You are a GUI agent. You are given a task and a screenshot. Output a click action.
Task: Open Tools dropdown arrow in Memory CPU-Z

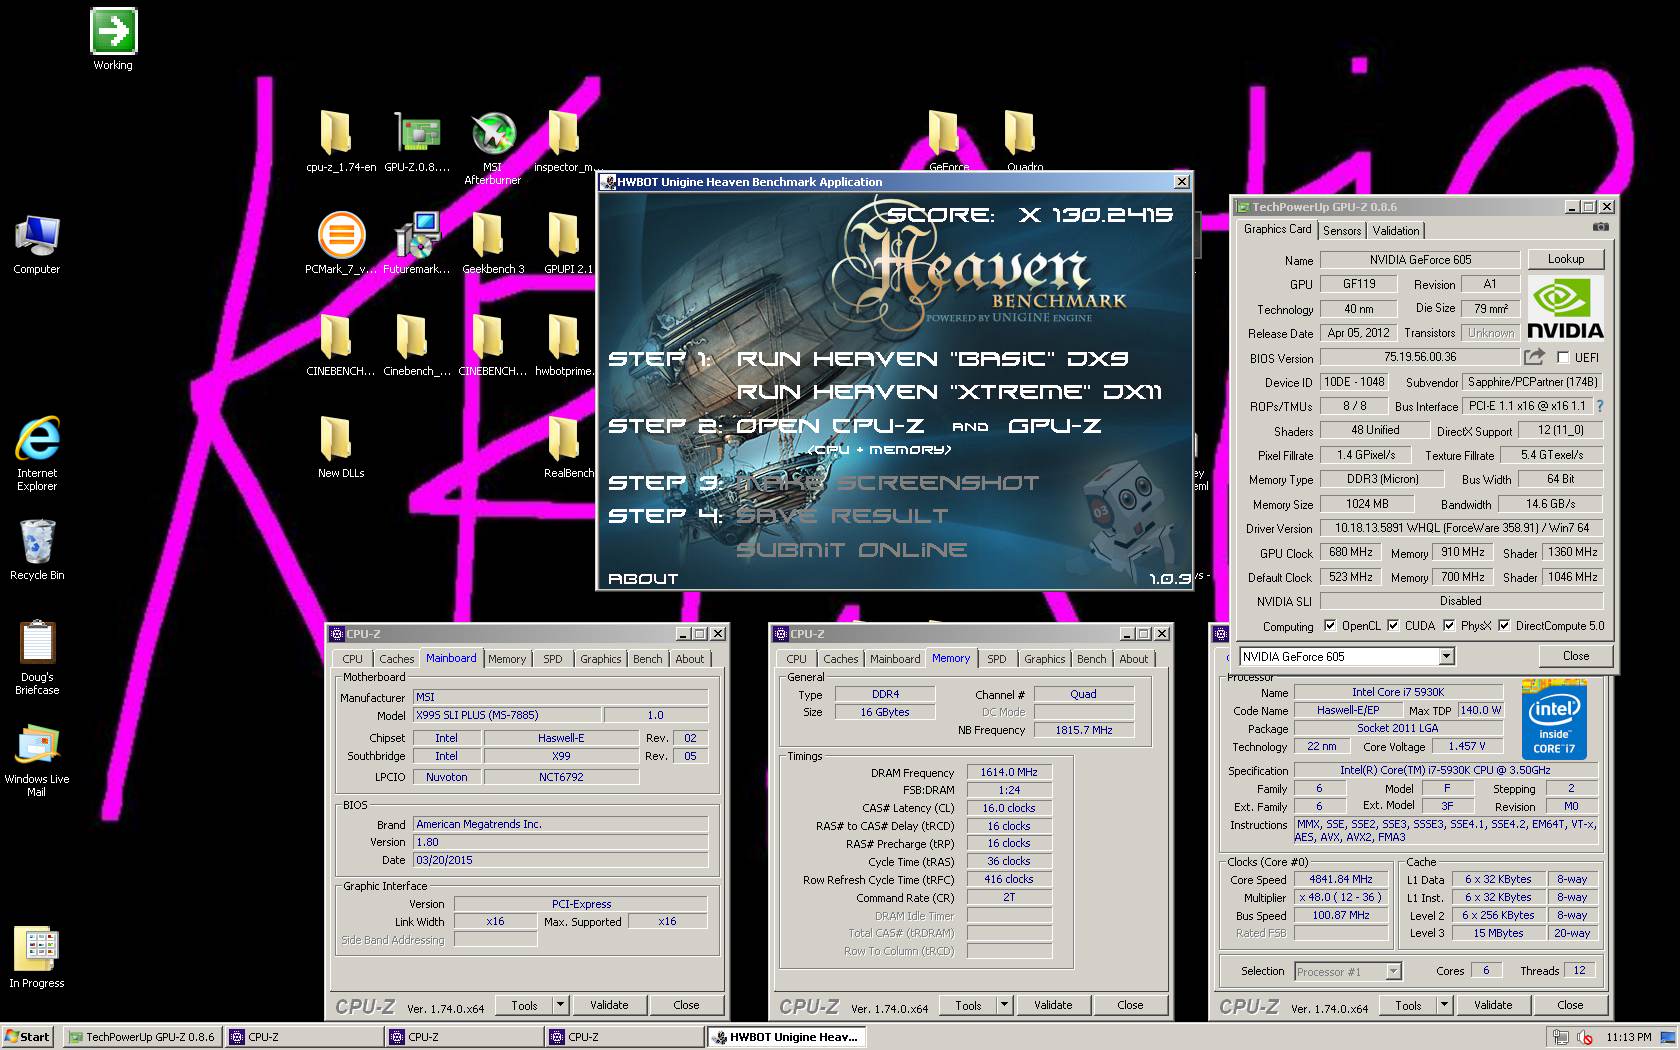pos(1004,1005)
